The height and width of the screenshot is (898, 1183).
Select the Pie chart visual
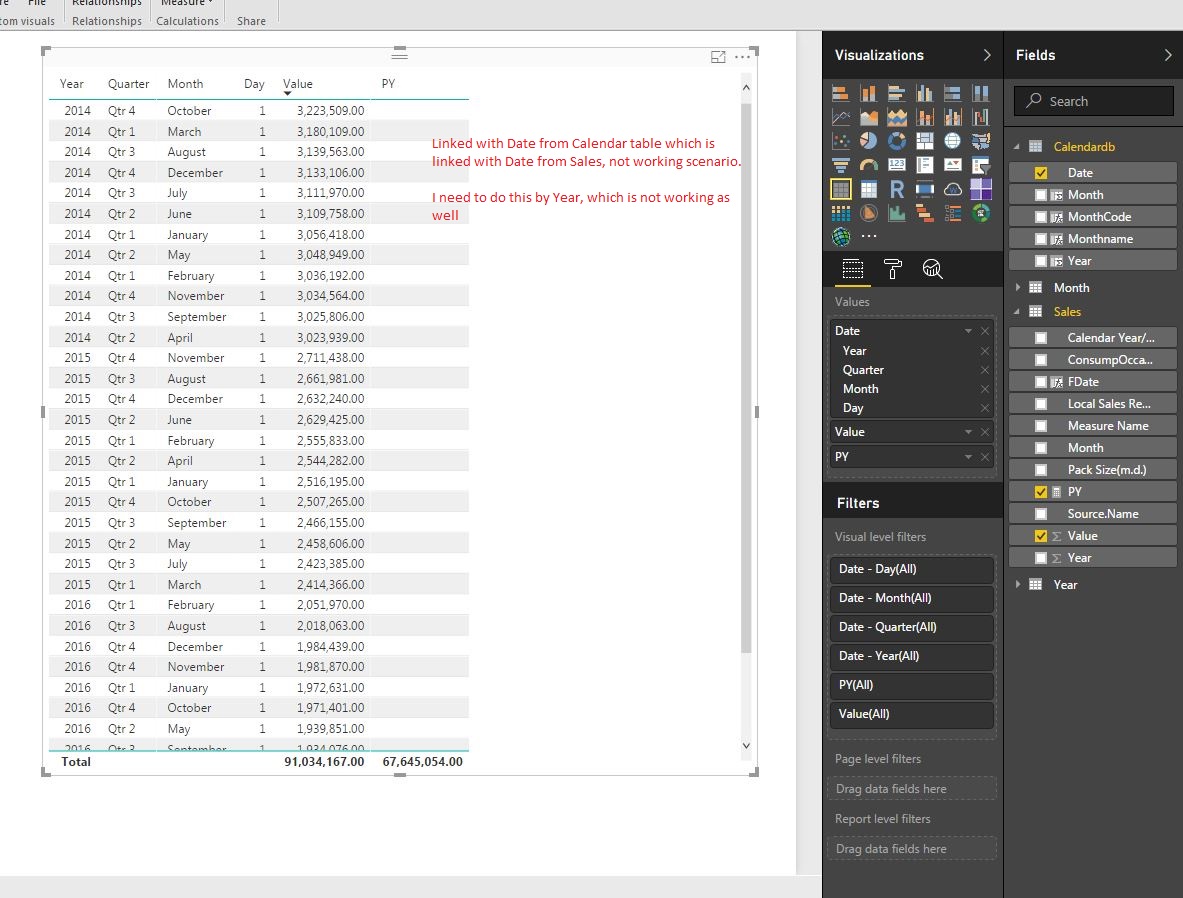(868, 141)
